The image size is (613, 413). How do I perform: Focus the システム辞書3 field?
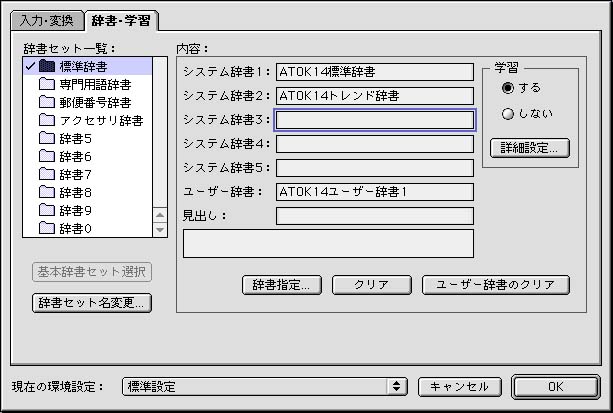[x=375, y=120]
